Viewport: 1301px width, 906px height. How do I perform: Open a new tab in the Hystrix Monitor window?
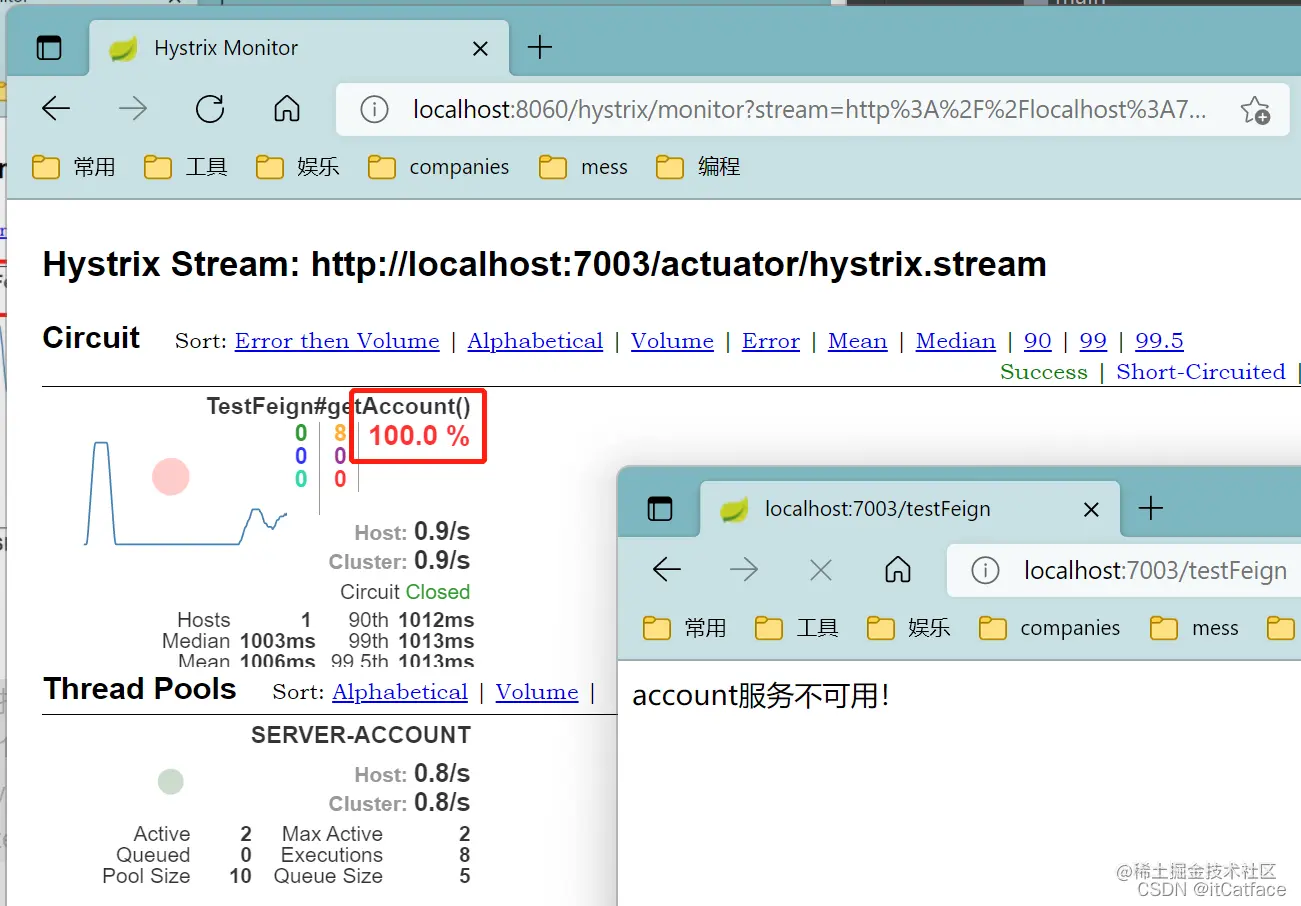tap(540, 47)
